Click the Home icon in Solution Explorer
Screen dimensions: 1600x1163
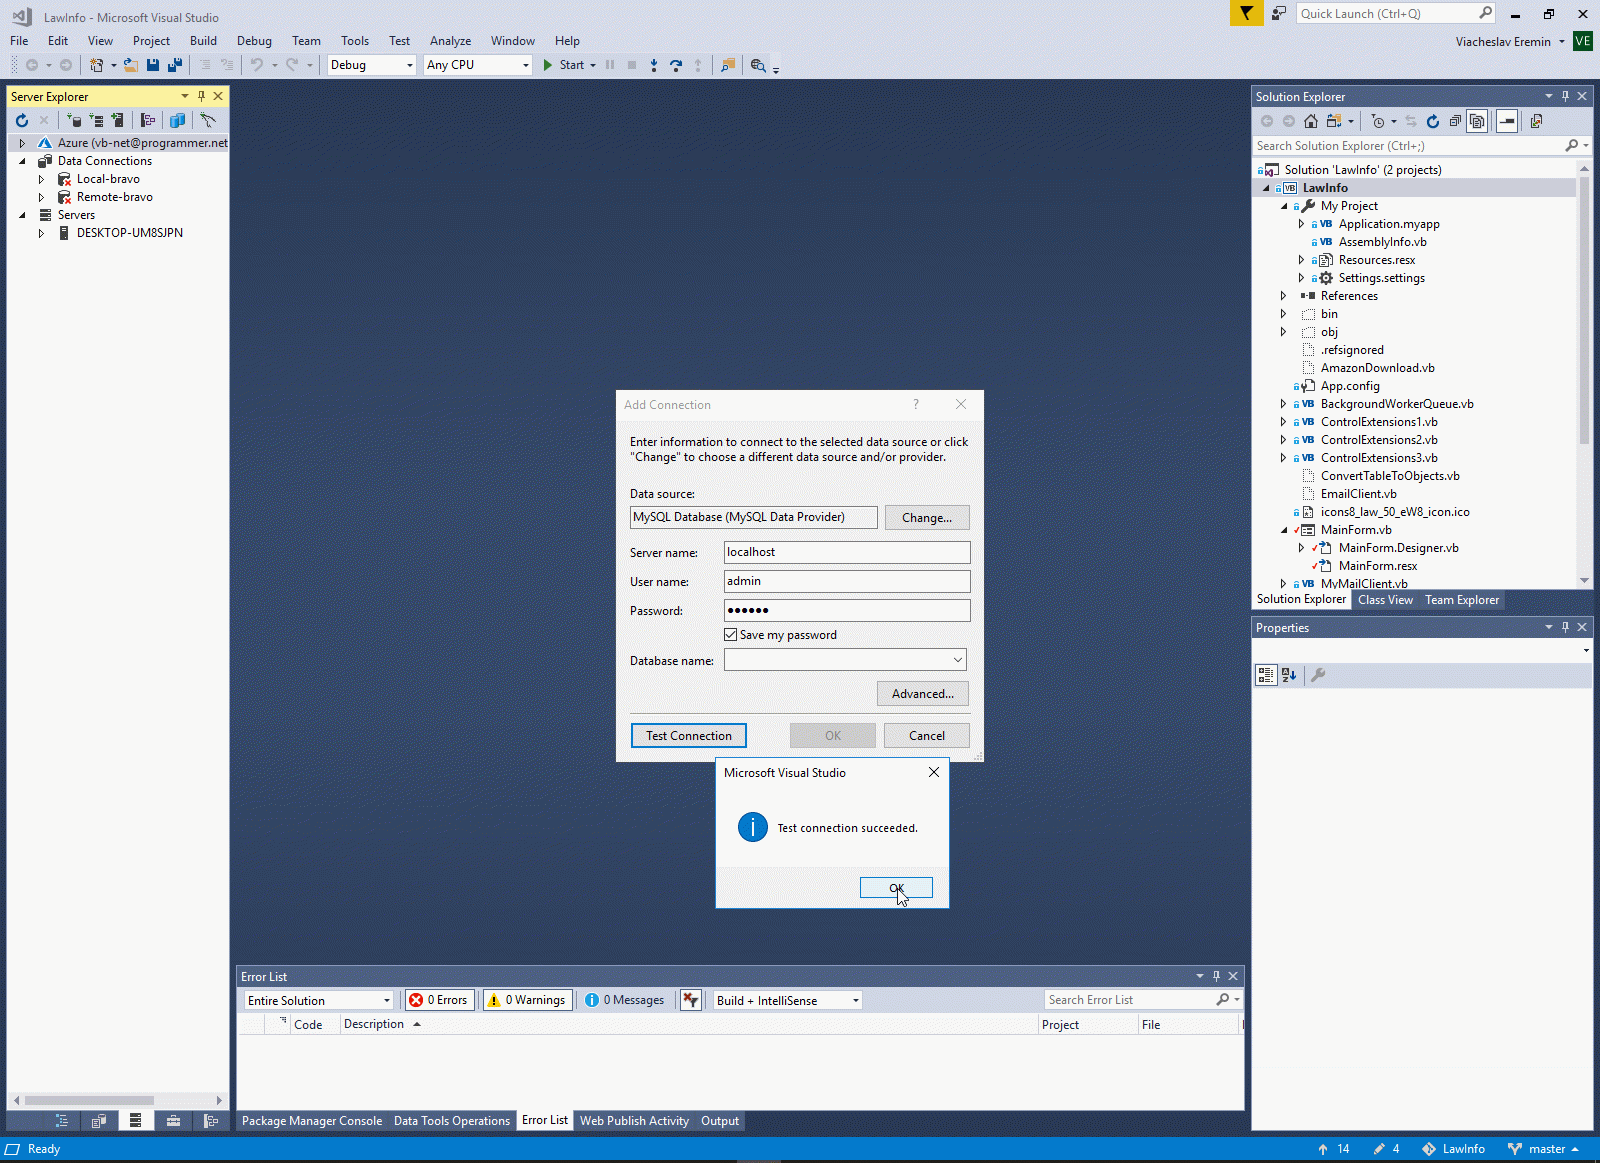pos(1311,121)
